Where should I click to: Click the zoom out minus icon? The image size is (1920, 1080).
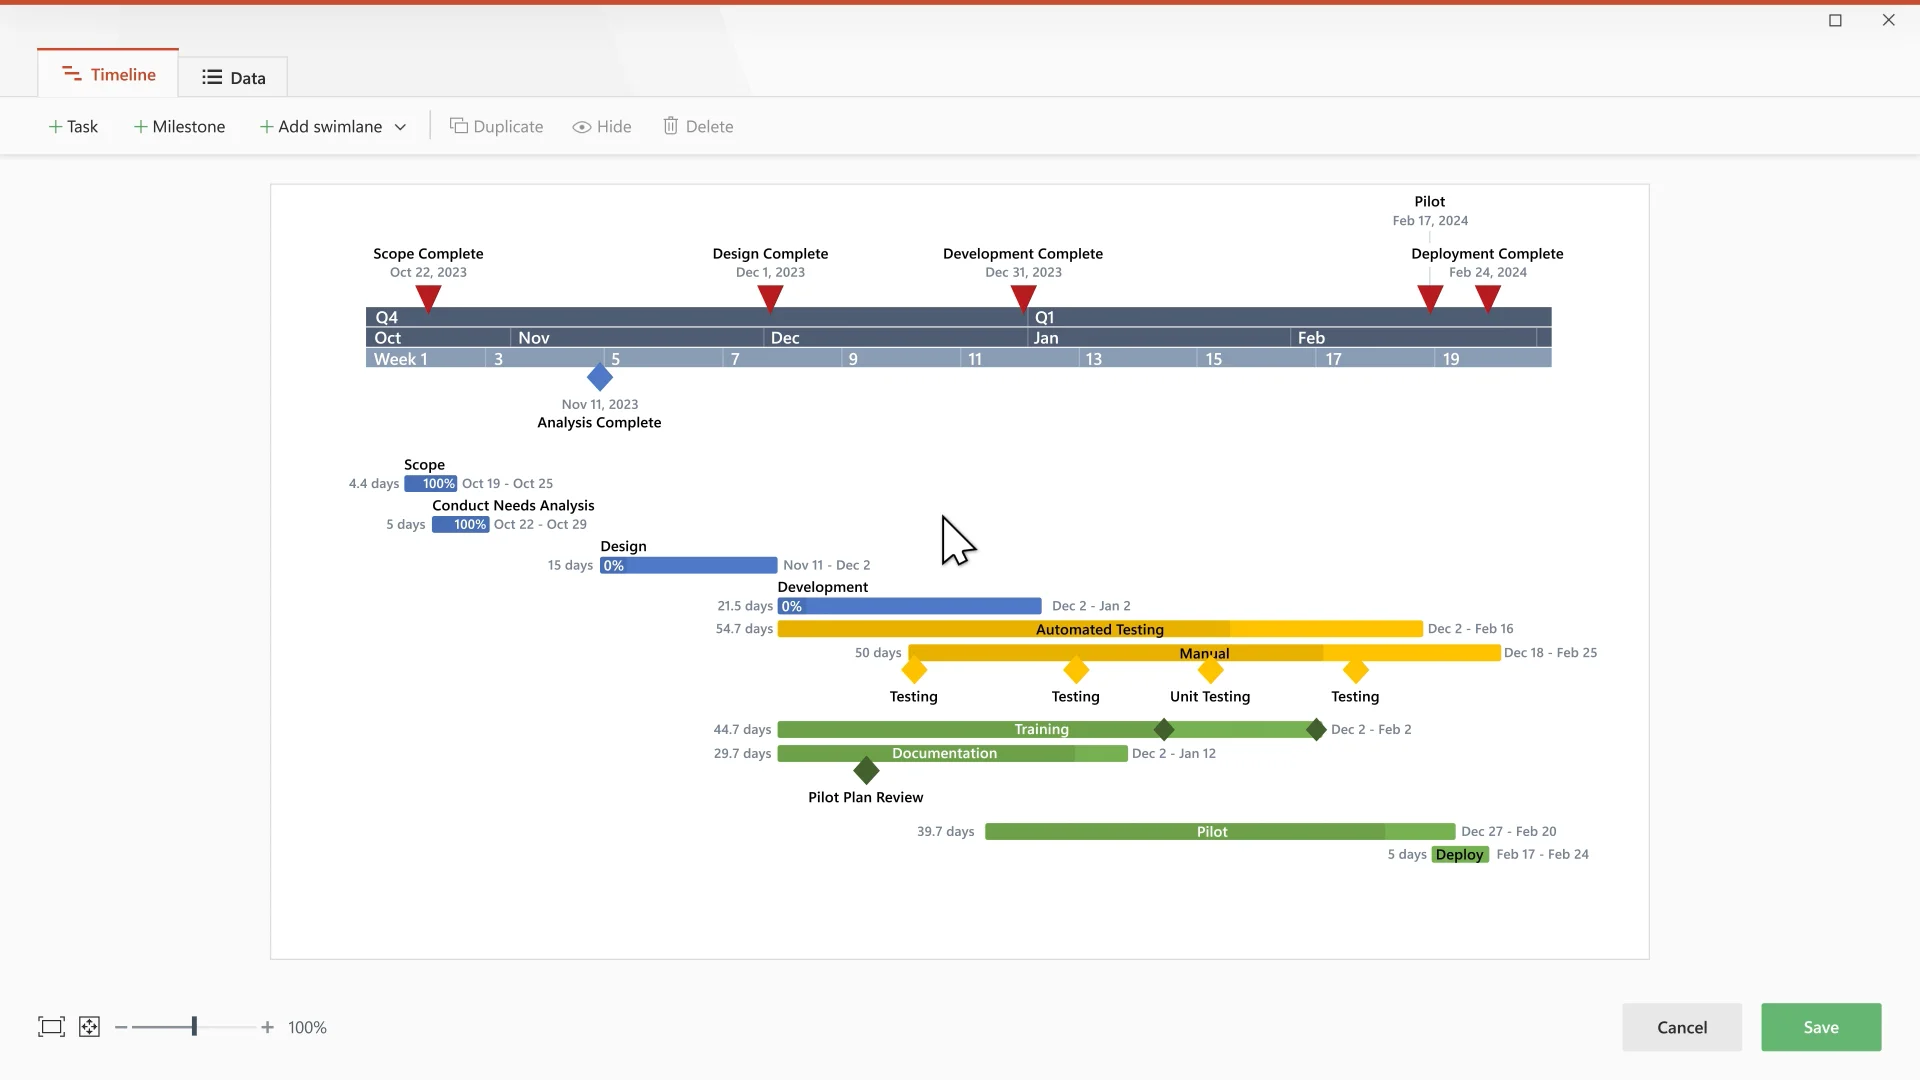(121, 1027)
